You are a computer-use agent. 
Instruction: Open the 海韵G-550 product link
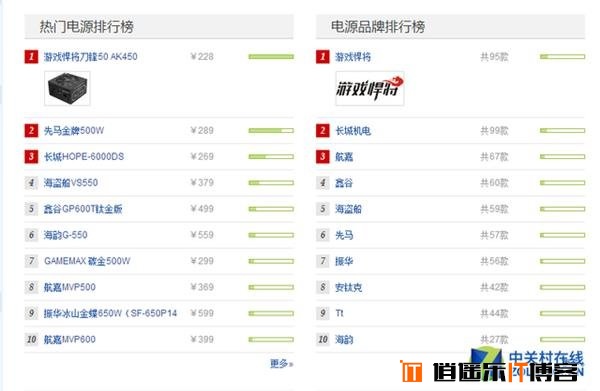65,235
